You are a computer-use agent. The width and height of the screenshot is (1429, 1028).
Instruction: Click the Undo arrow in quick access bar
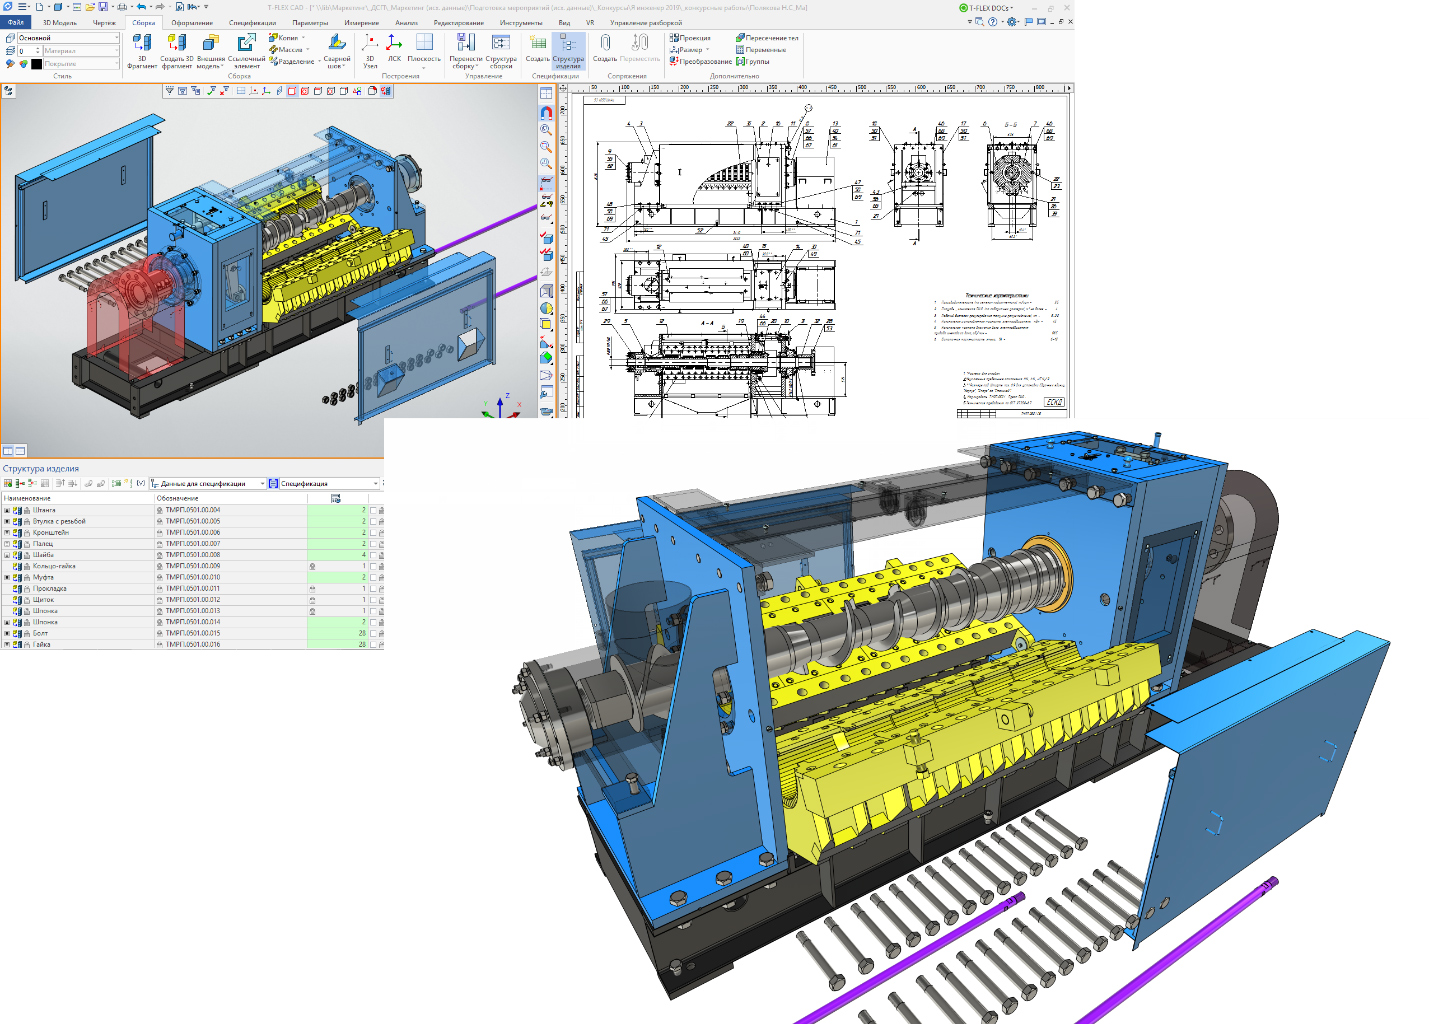pos(141,7)
